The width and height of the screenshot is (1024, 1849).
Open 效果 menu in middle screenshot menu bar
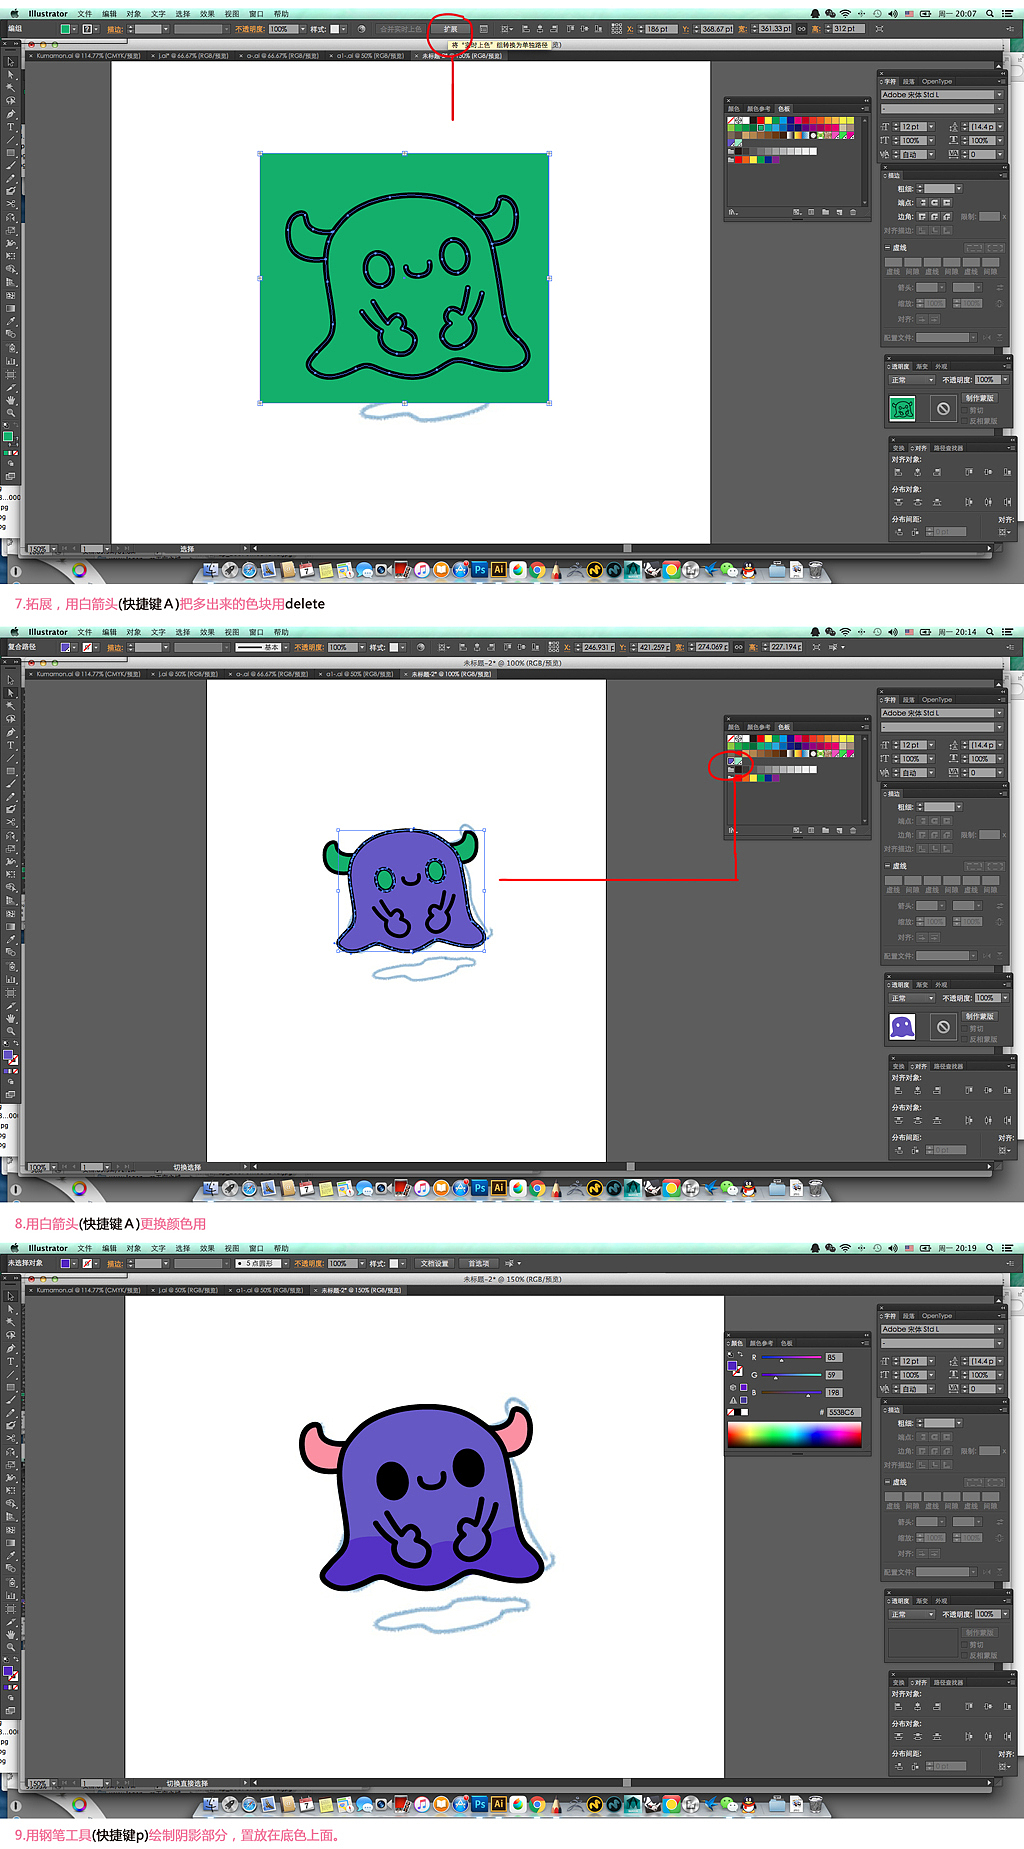point(207,632)
